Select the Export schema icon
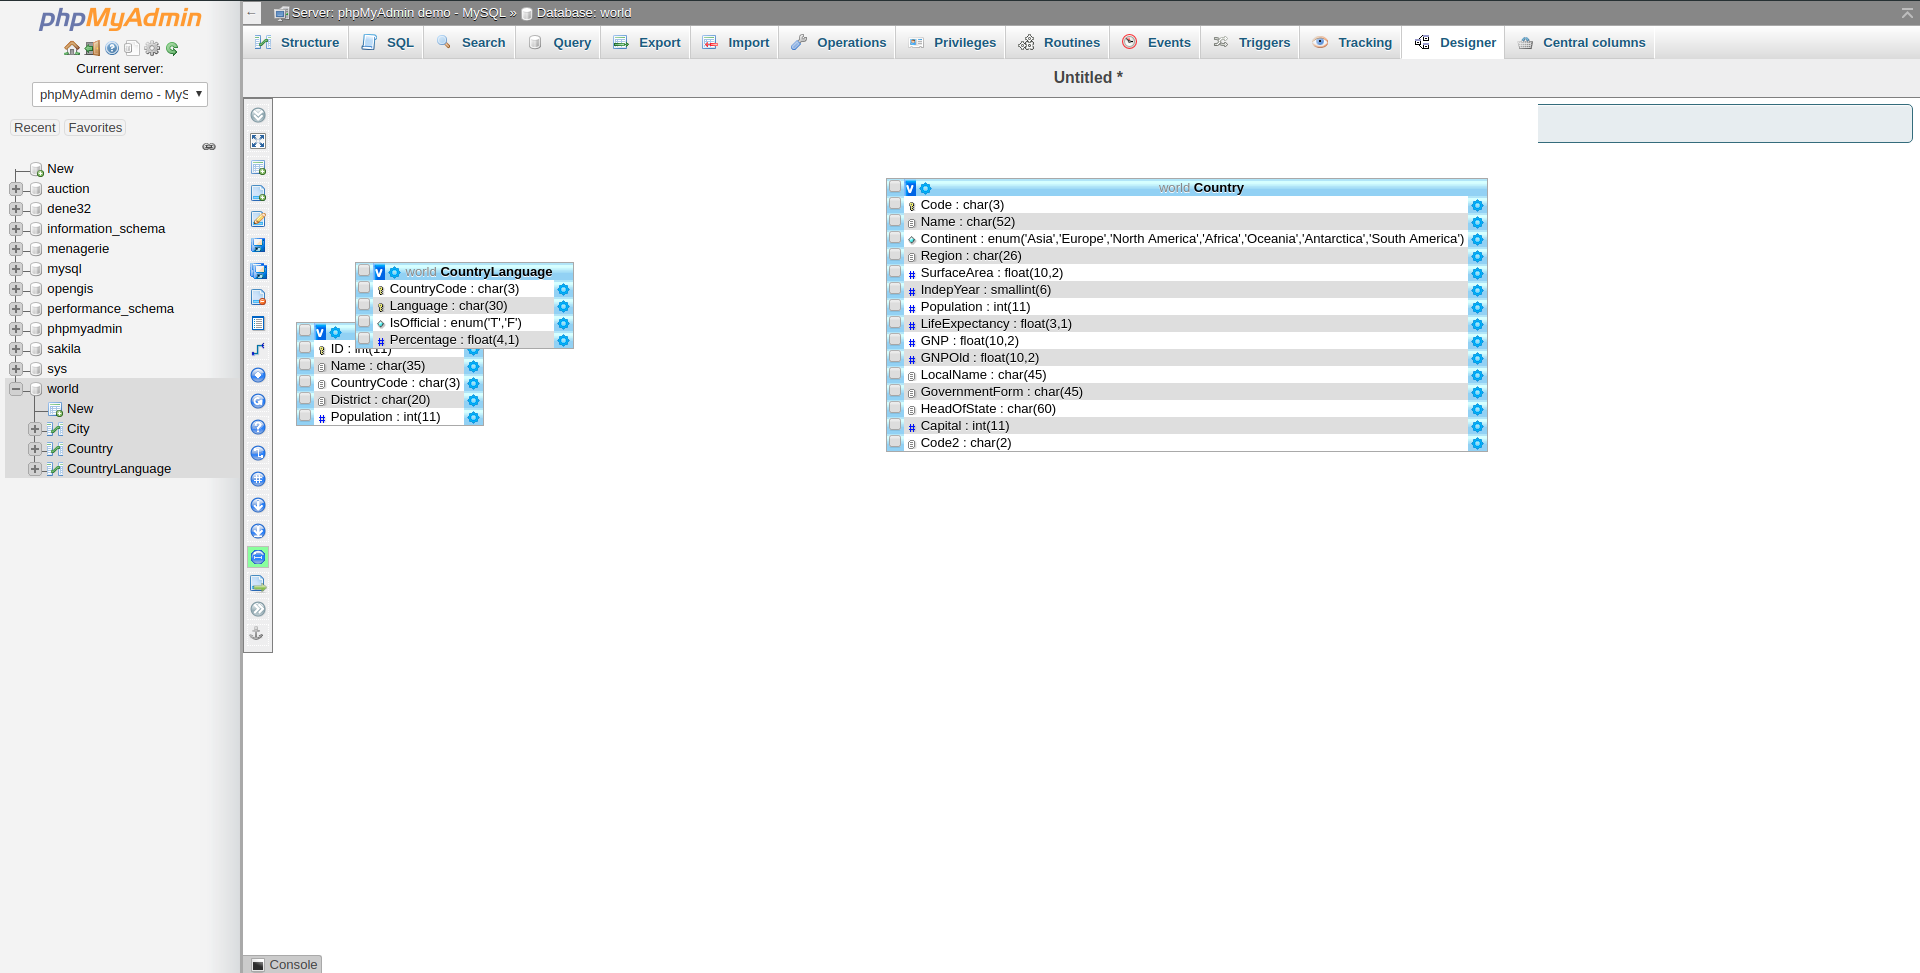Image resolution: width=1920 pixels, height=973 pixels. (258, 583)
